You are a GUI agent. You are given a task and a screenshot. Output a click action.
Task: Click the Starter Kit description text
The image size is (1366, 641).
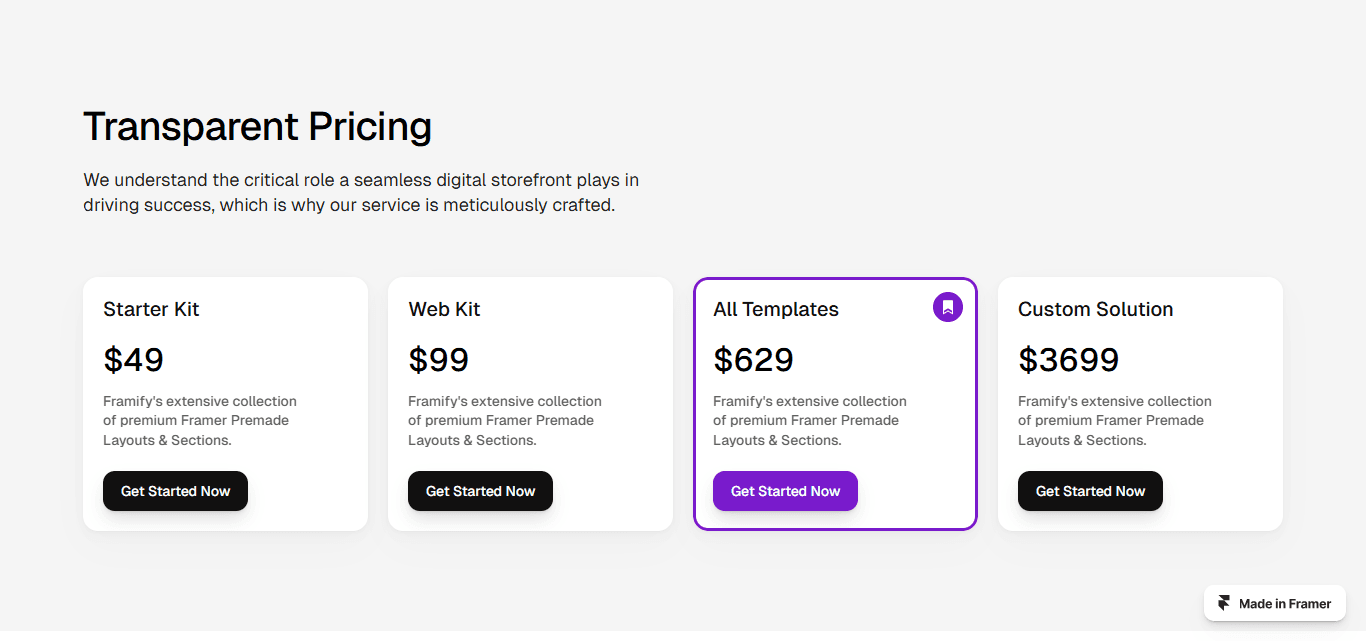pos(200,420)
